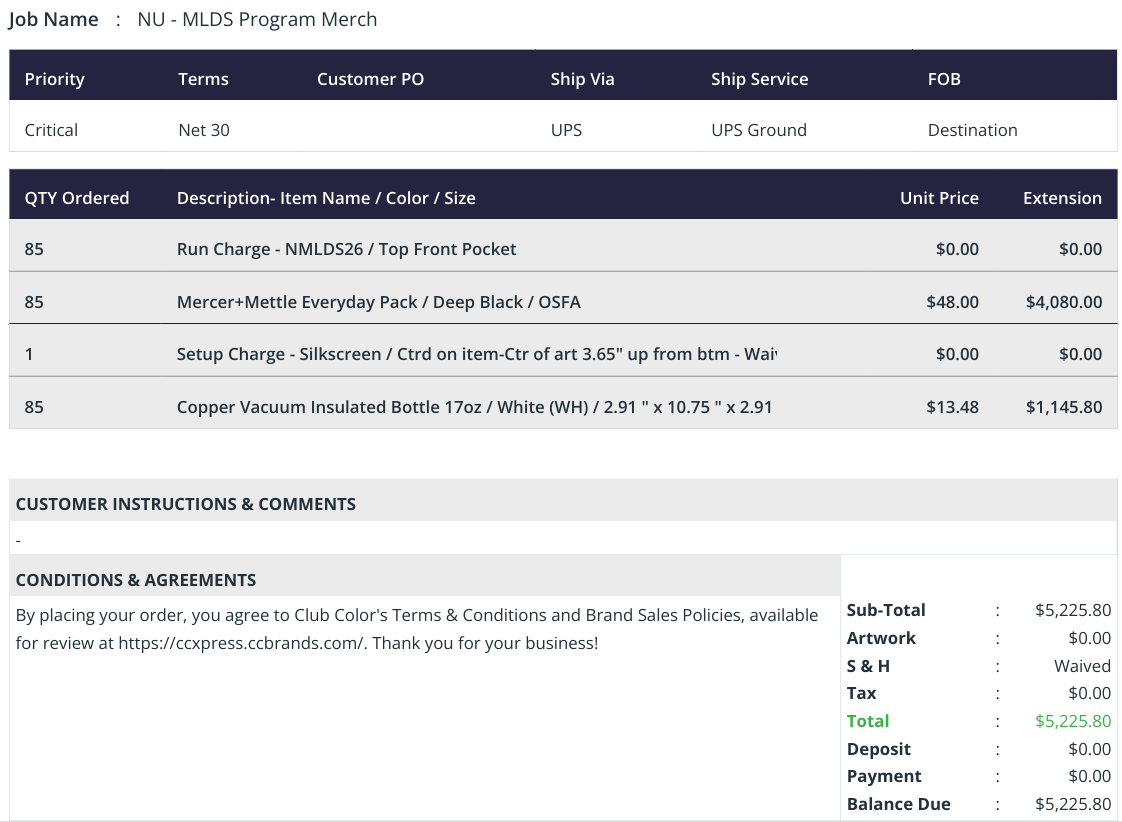Click the Deposit label
Screen dimensions: 1122x822
pyautogui.click(x=879, y=749)
